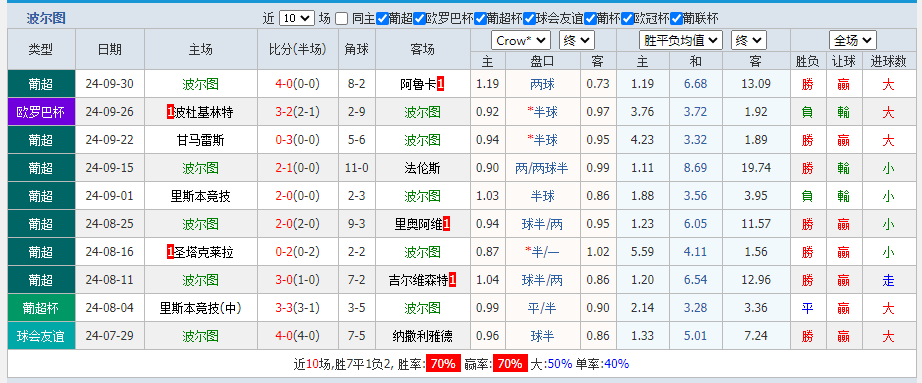Click home team 里斯本竞技(中) in 葡超杯 row
Viewport: 922px width, 383px height.
click(x=201, y=308)
